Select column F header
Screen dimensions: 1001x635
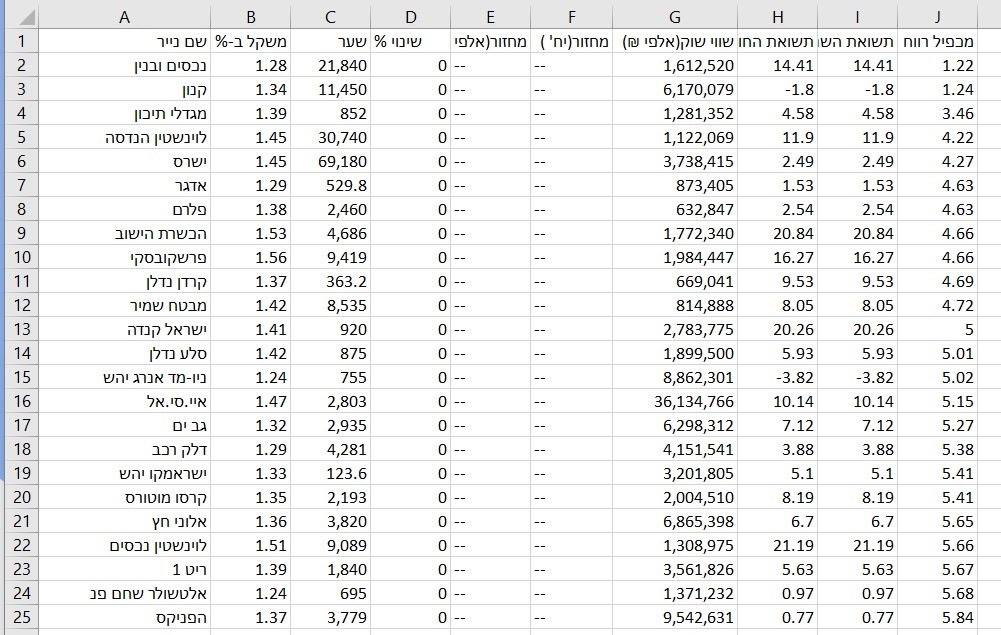(x=571, y=17)
